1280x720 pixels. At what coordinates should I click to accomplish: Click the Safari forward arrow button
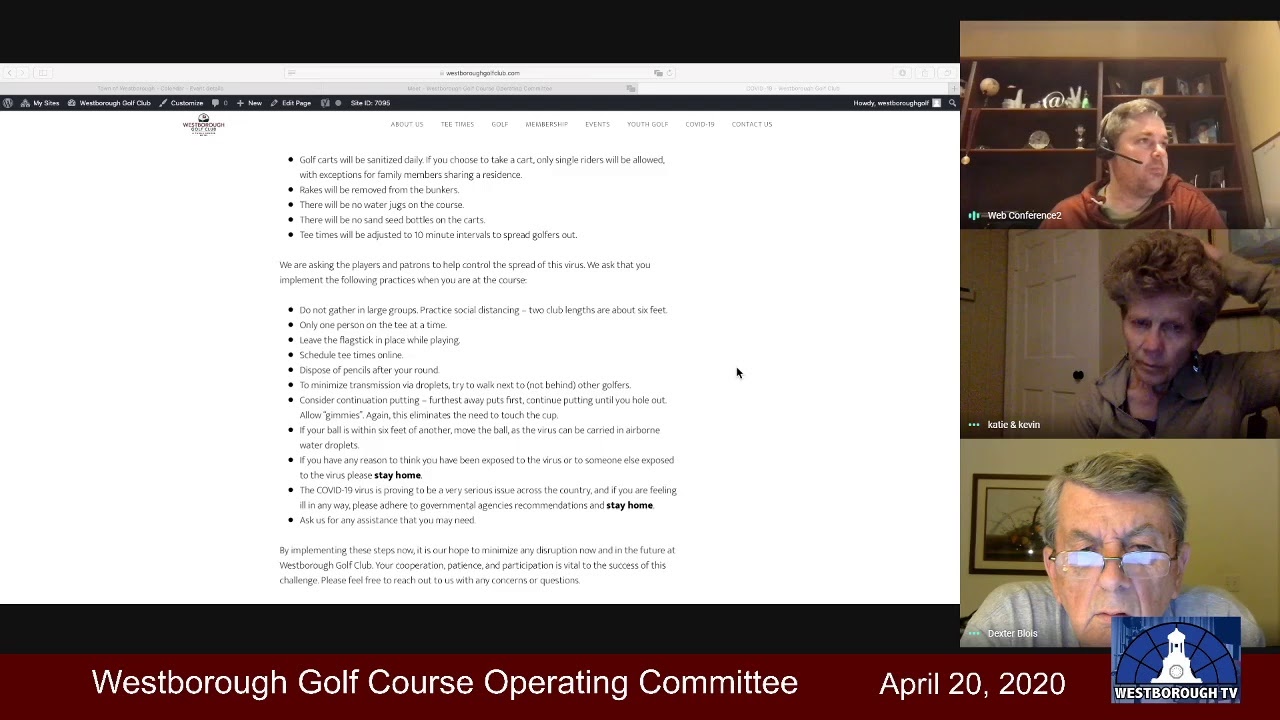coord(22,73)
